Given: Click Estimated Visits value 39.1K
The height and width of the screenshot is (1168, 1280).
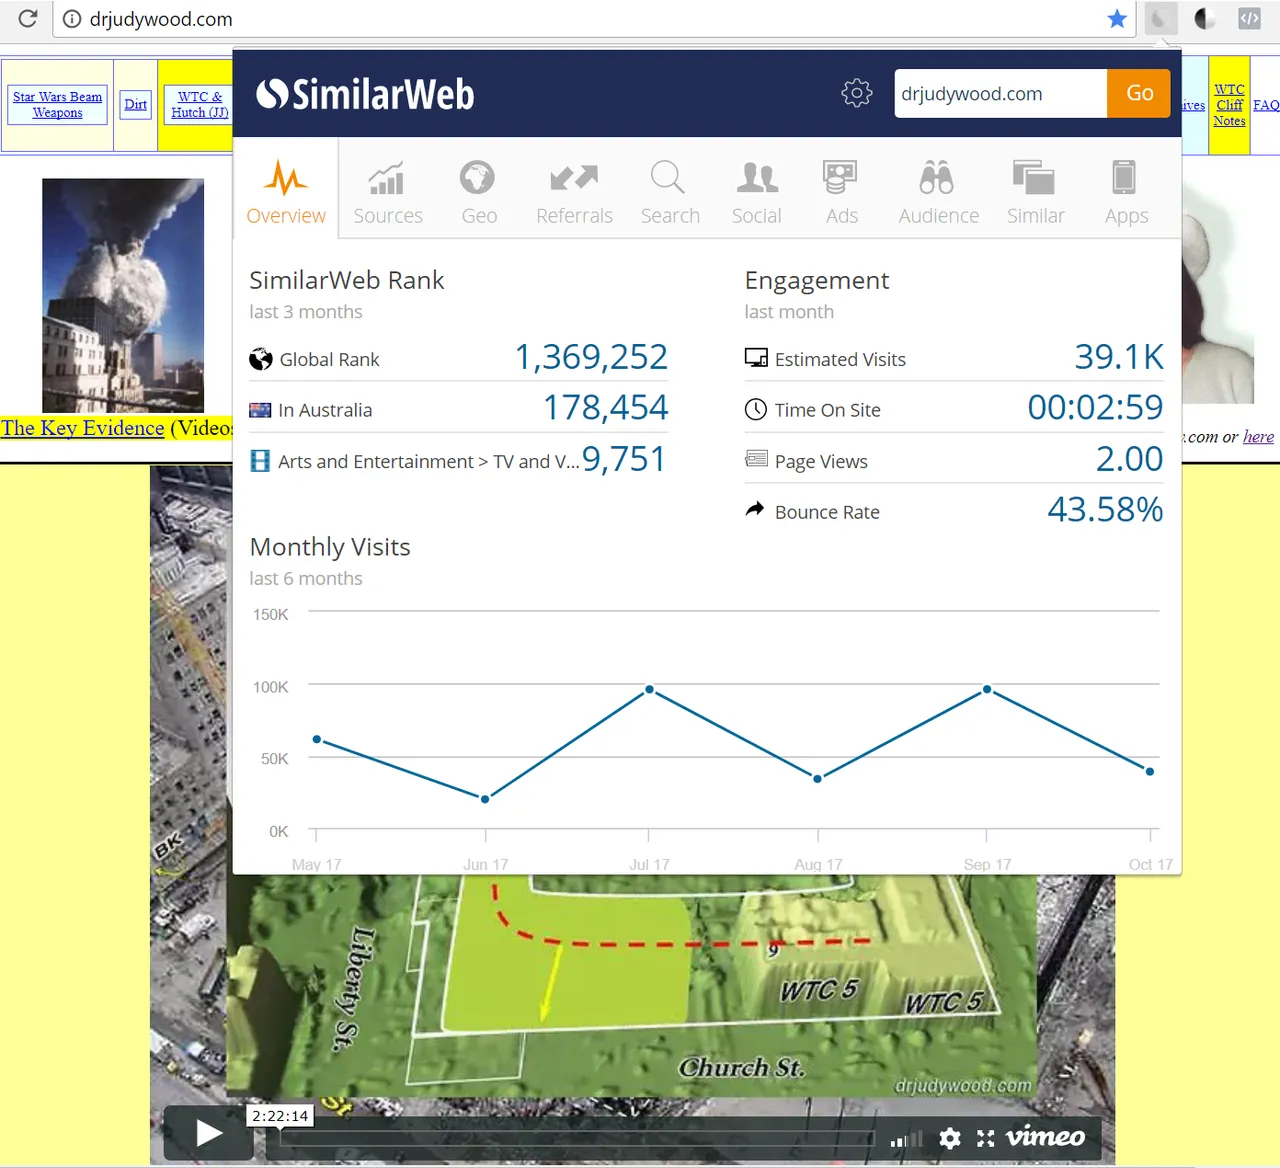Looking at the screenshot, I should 1119,357.
